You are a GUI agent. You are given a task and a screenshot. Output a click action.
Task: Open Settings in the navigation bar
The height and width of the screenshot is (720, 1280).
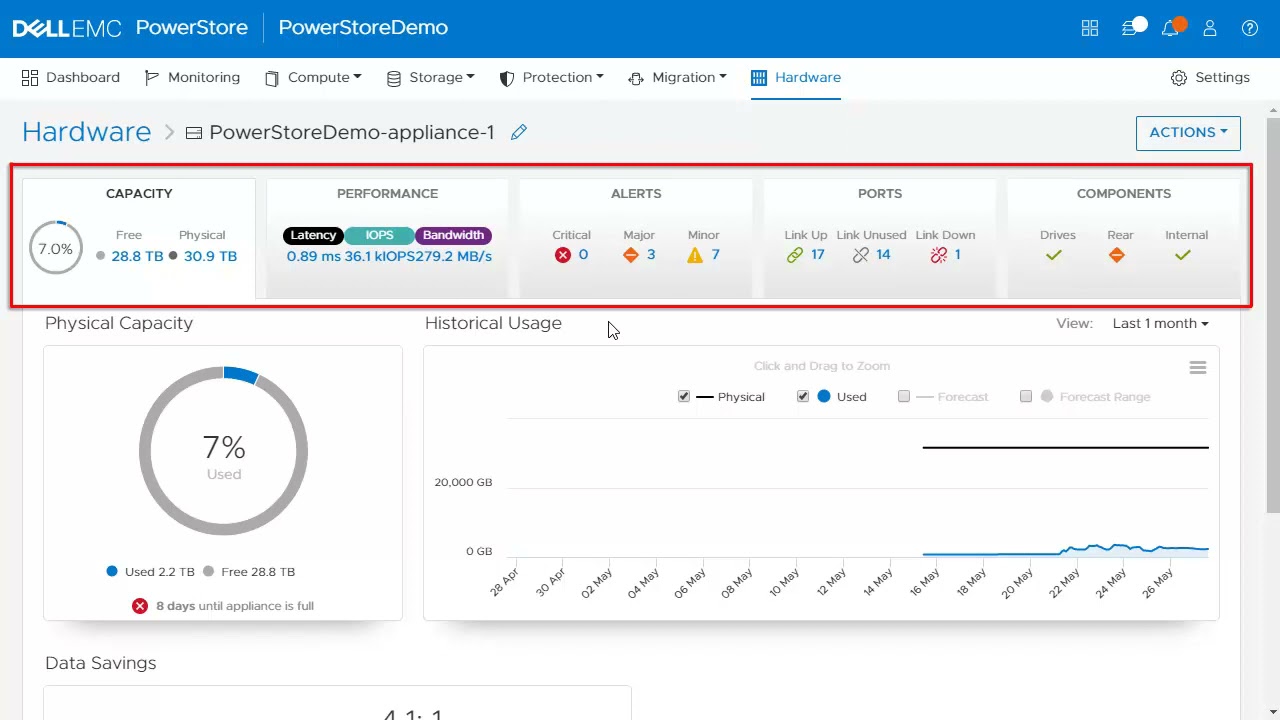(1210, 78)
